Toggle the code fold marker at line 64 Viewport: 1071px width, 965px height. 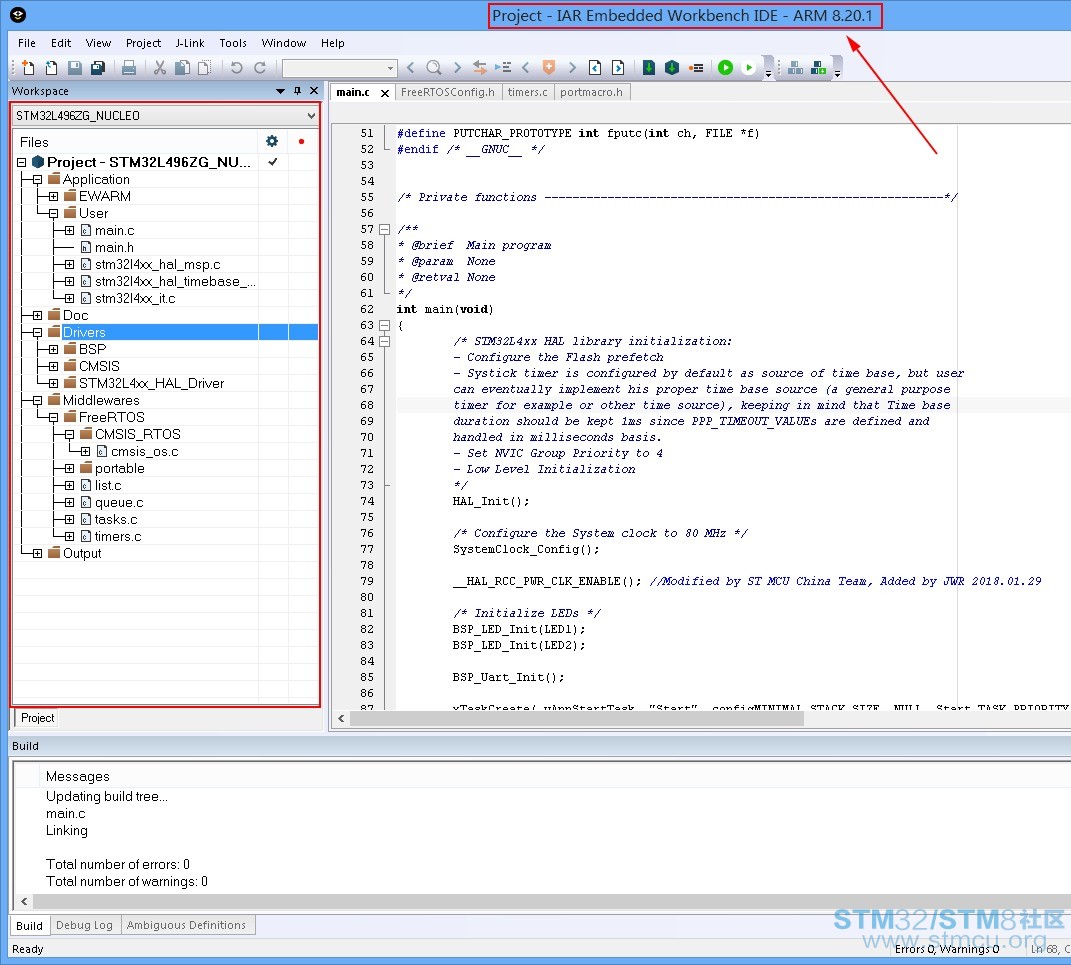(385, 341)
